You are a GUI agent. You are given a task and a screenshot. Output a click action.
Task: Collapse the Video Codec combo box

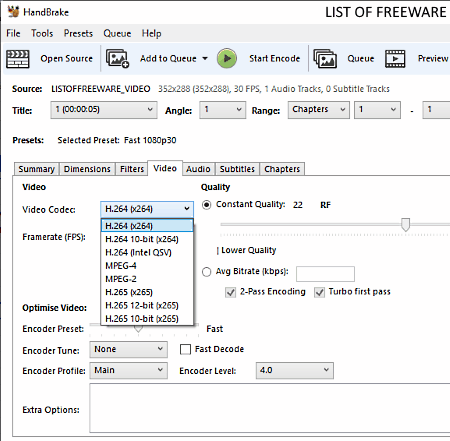pos(147,209)
